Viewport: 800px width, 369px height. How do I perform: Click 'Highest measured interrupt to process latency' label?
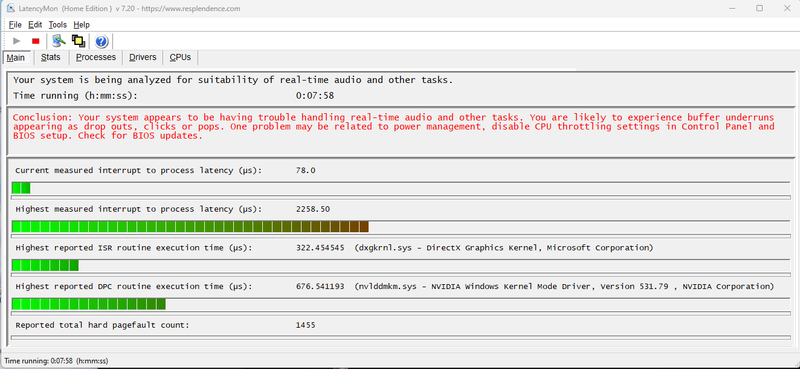tap(138, 209)
